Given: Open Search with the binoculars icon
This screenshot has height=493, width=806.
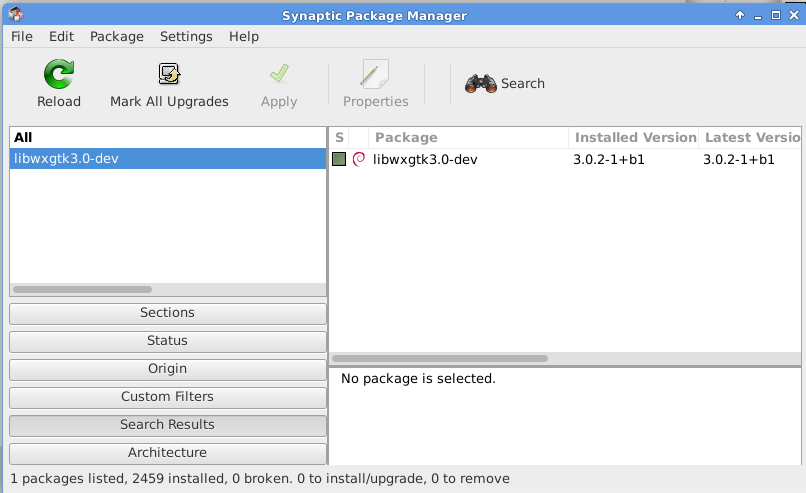Looking at the screenshot, I should (x=481, y=83).
